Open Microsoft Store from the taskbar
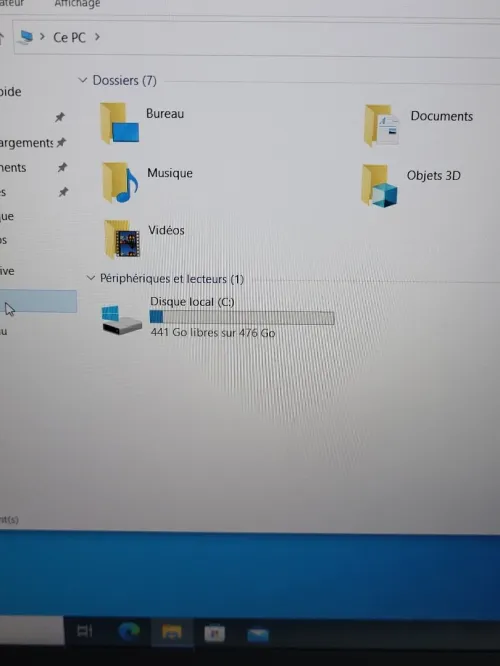Image resolution: width=500 pixels, height=666 pixels. pyautogui.click(x=215, y=633)
